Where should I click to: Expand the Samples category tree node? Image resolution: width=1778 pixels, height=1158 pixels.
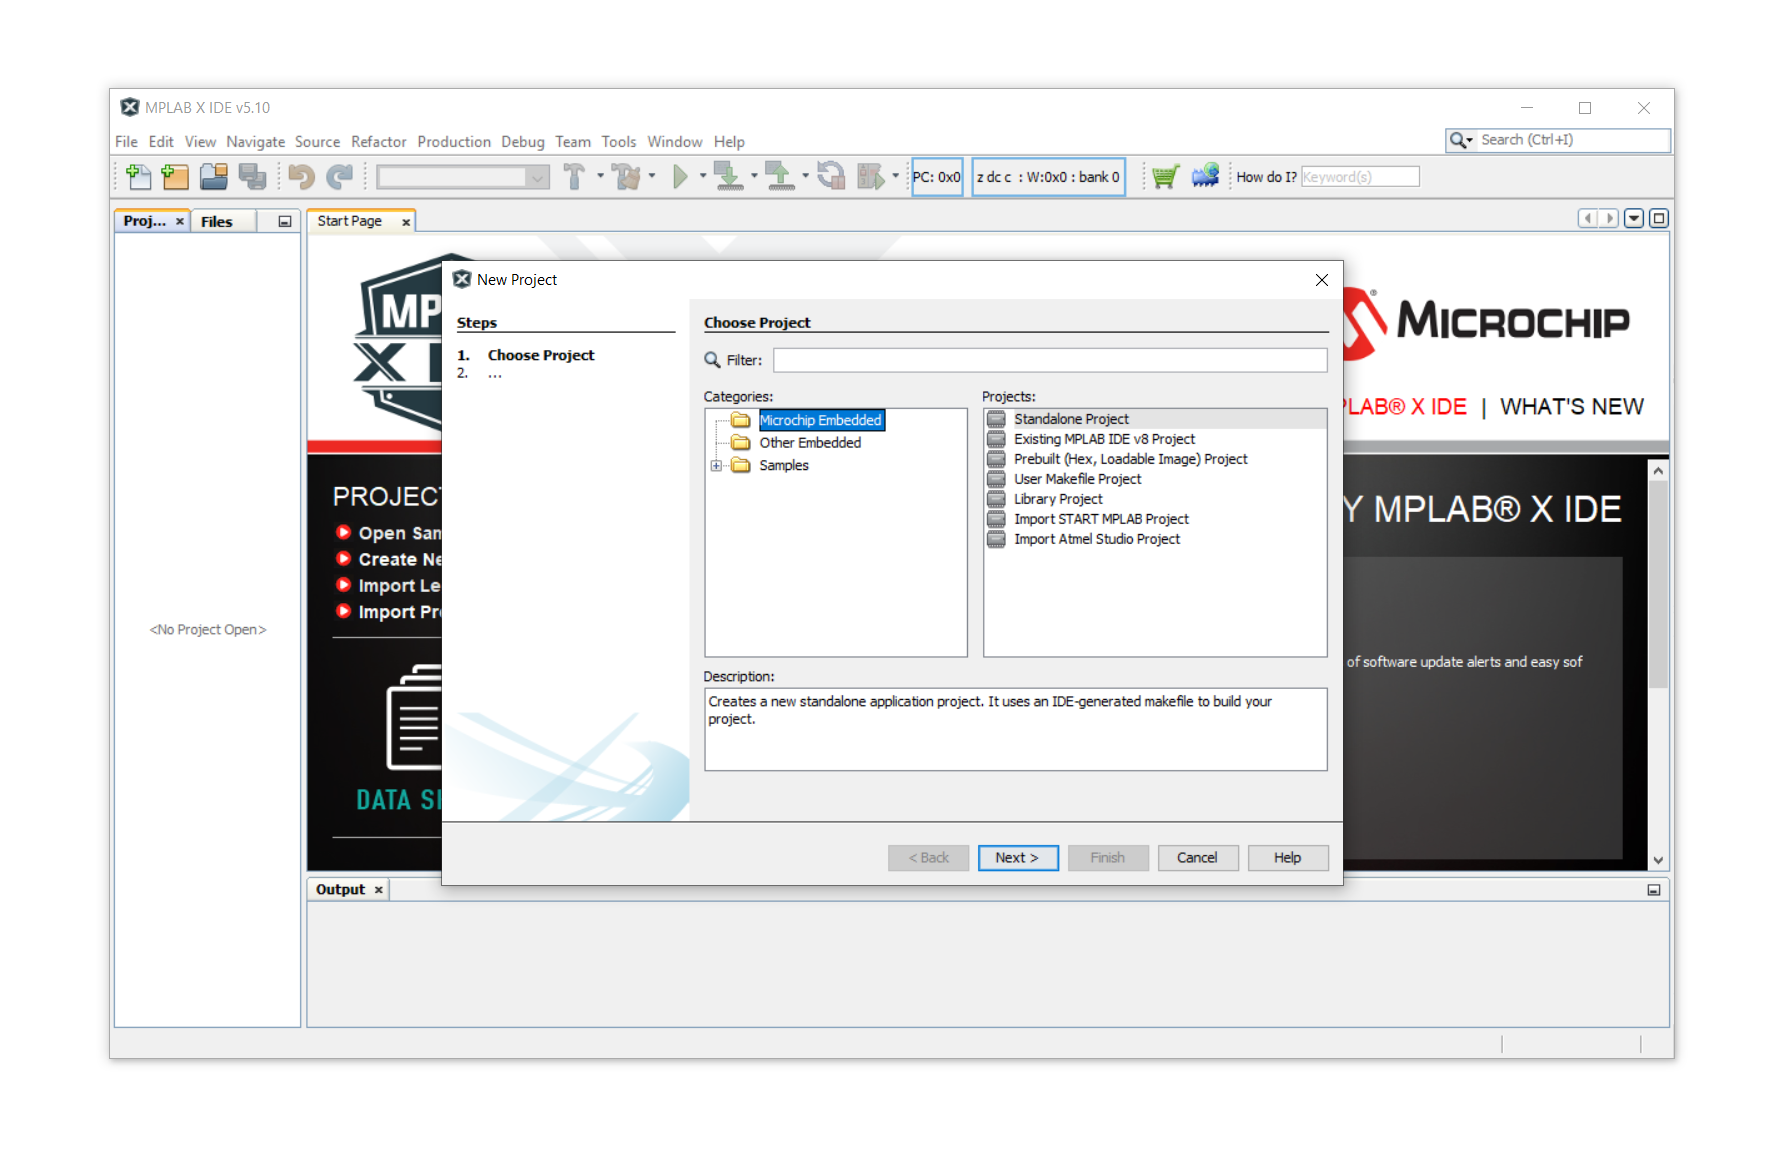coord(716,466)
